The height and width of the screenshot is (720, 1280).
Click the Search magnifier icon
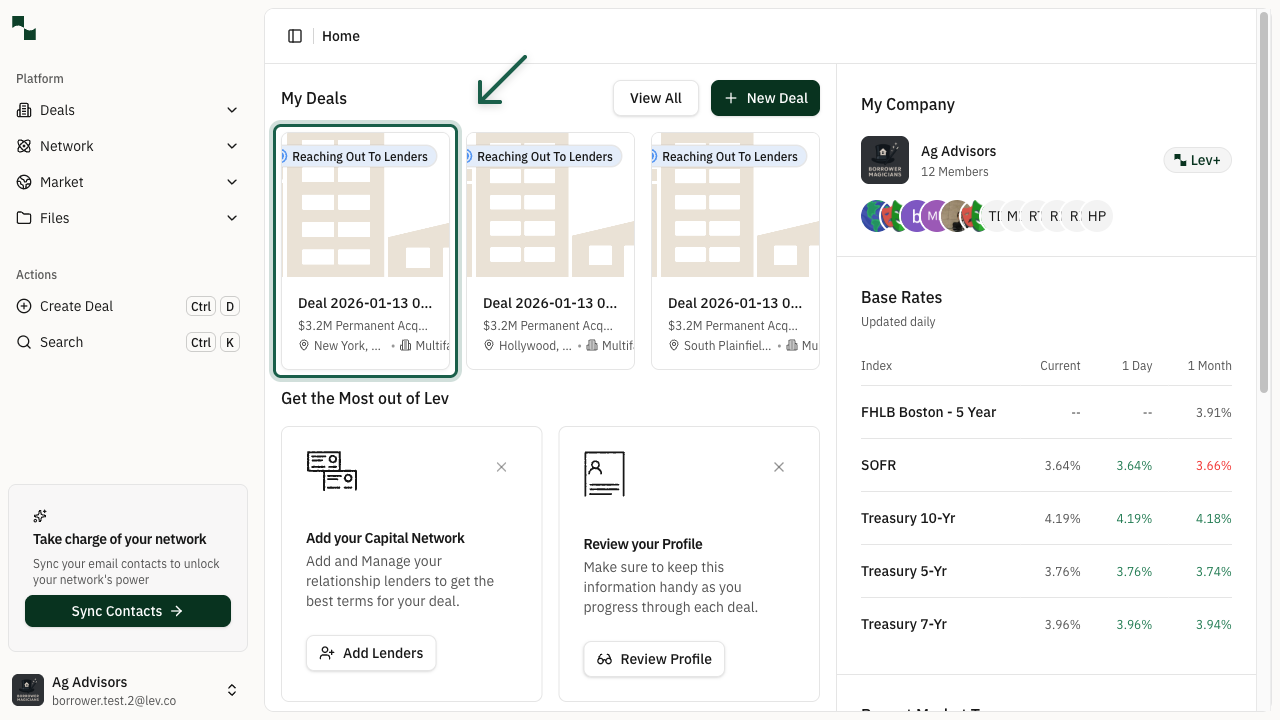point(24,342)
